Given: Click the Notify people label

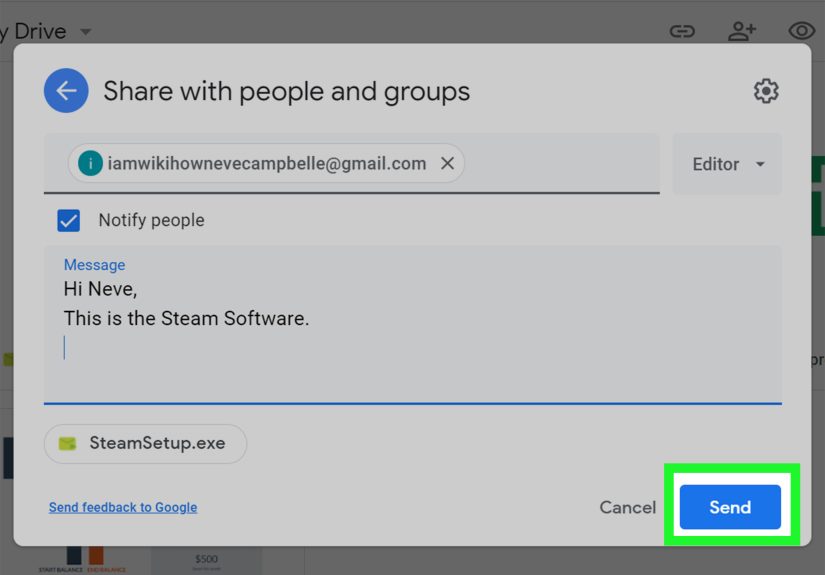Looking at the screenshot, I should (x=152, y=220).
